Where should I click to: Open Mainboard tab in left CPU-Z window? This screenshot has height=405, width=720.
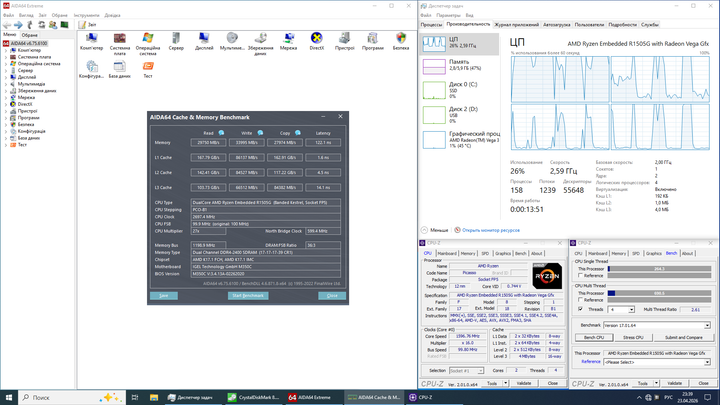coord(447,253)
